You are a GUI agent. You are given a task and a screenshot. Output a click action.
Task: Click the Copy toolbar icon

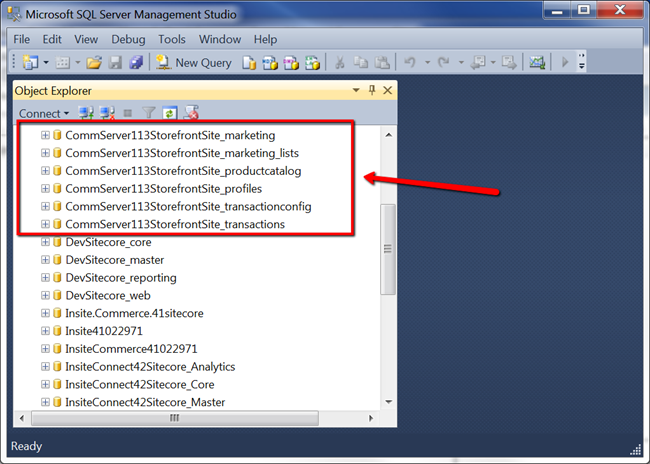pos(361,63)
